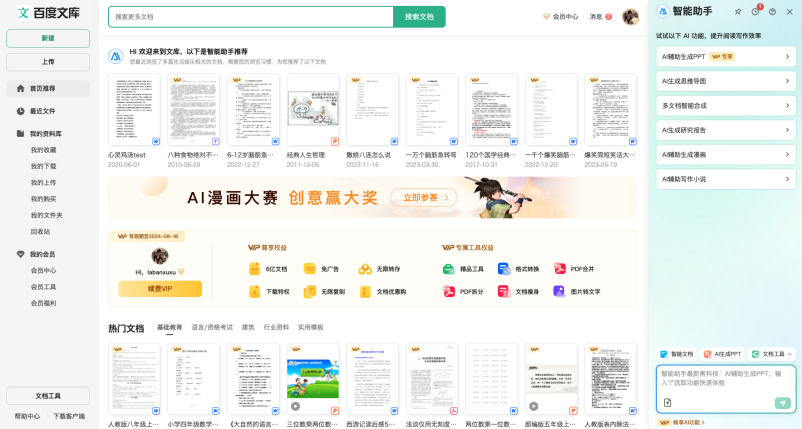Viewport: 802px width, 429px height.
Task: Click the 新建 button
Action: click(x=48, y=38)
